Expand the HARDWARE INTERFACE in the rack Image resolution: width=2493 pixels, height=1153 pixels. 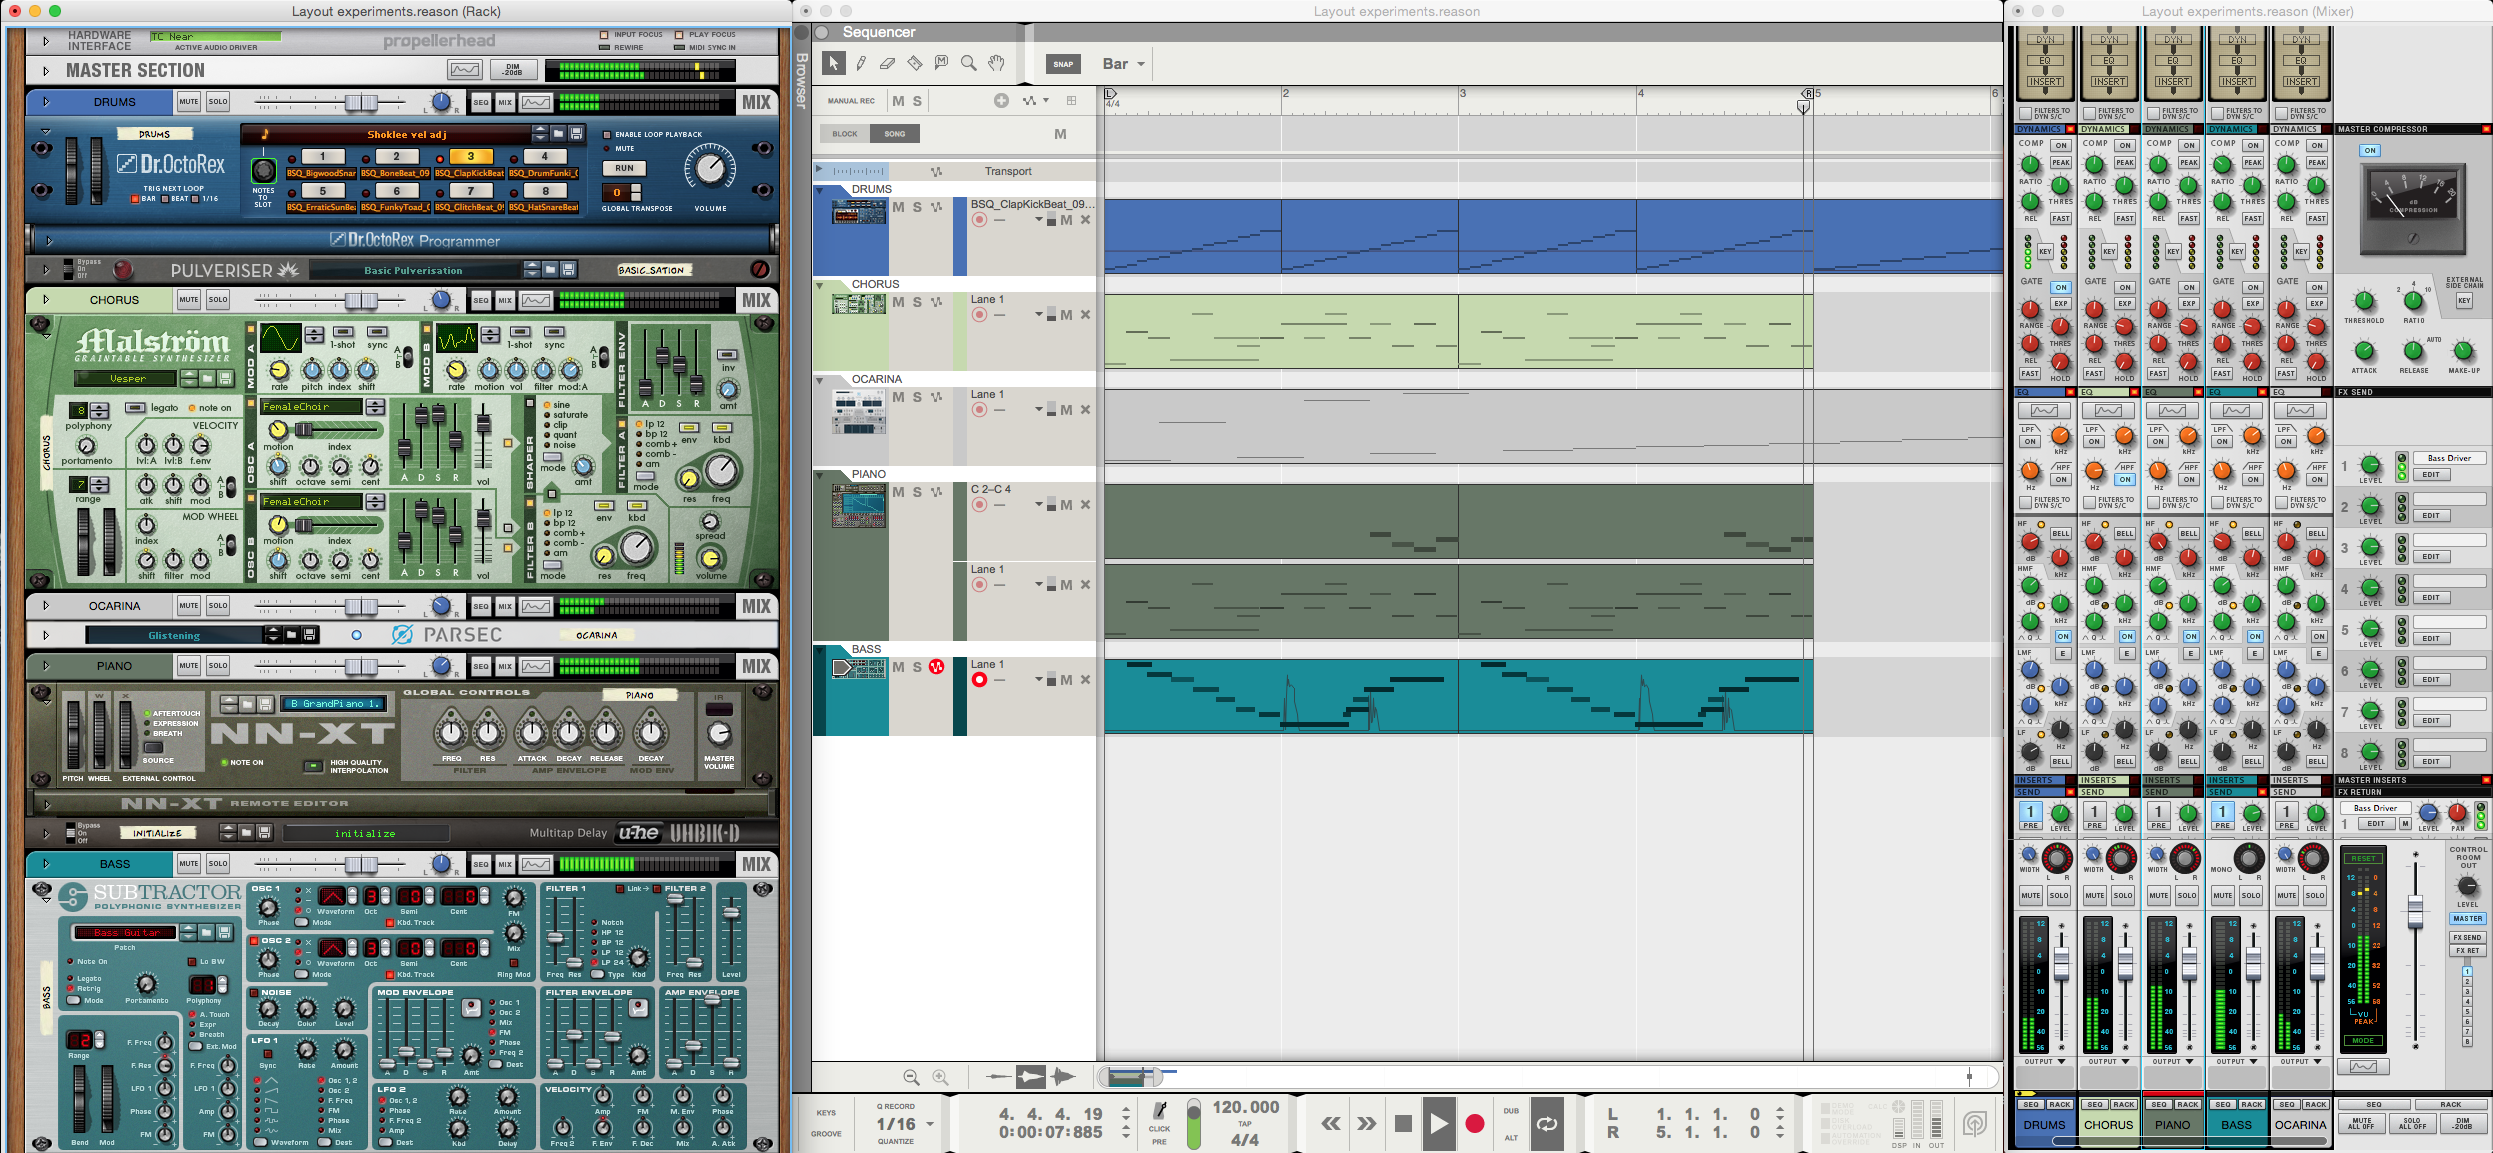[x=46, y=41]
